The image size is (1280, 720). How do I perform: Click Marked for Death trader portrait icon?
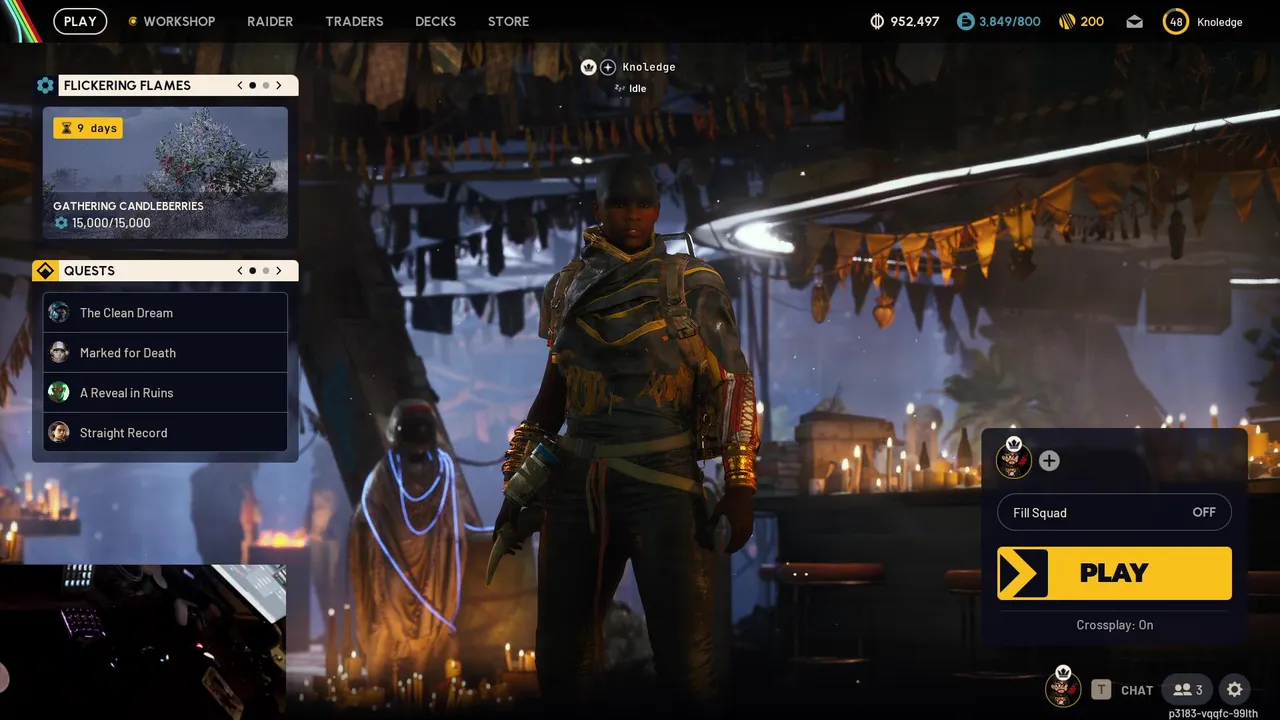coord(59,352)
